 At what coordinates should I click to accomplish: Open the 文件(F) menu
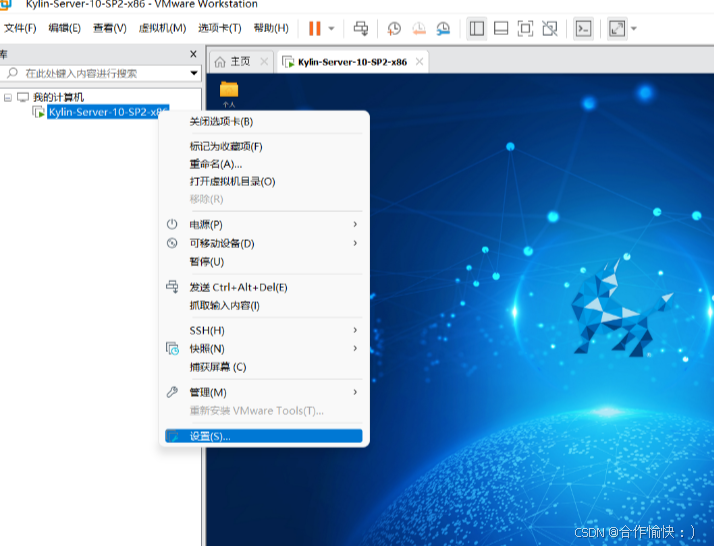(x=20, y=28)
